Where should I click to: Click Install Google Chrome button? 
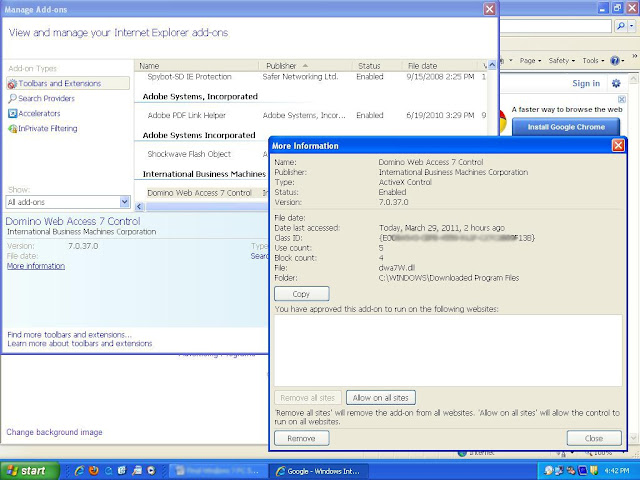click(x=566, y=127)
